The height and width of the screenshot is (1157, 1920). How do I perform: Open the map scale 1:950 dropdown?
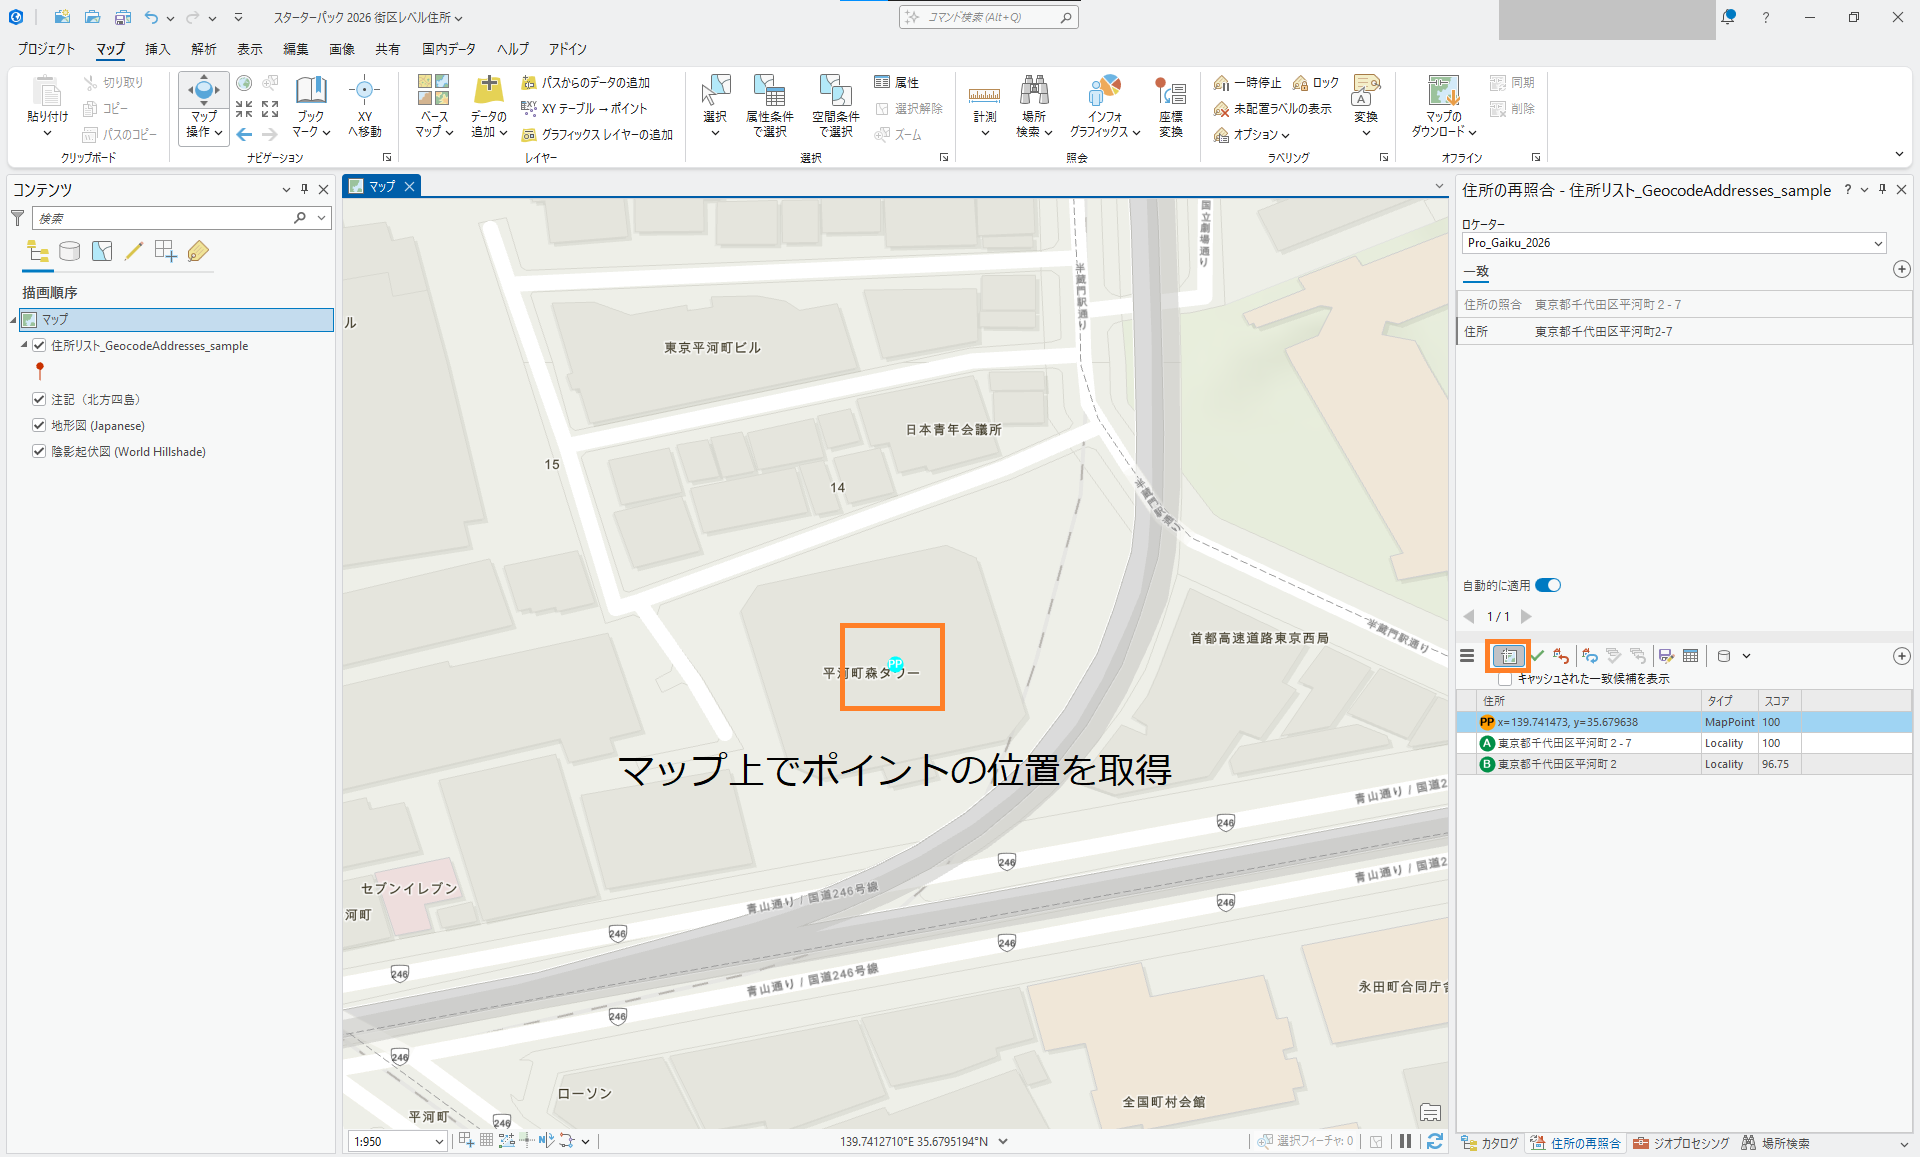click(x=438, y=1141)
